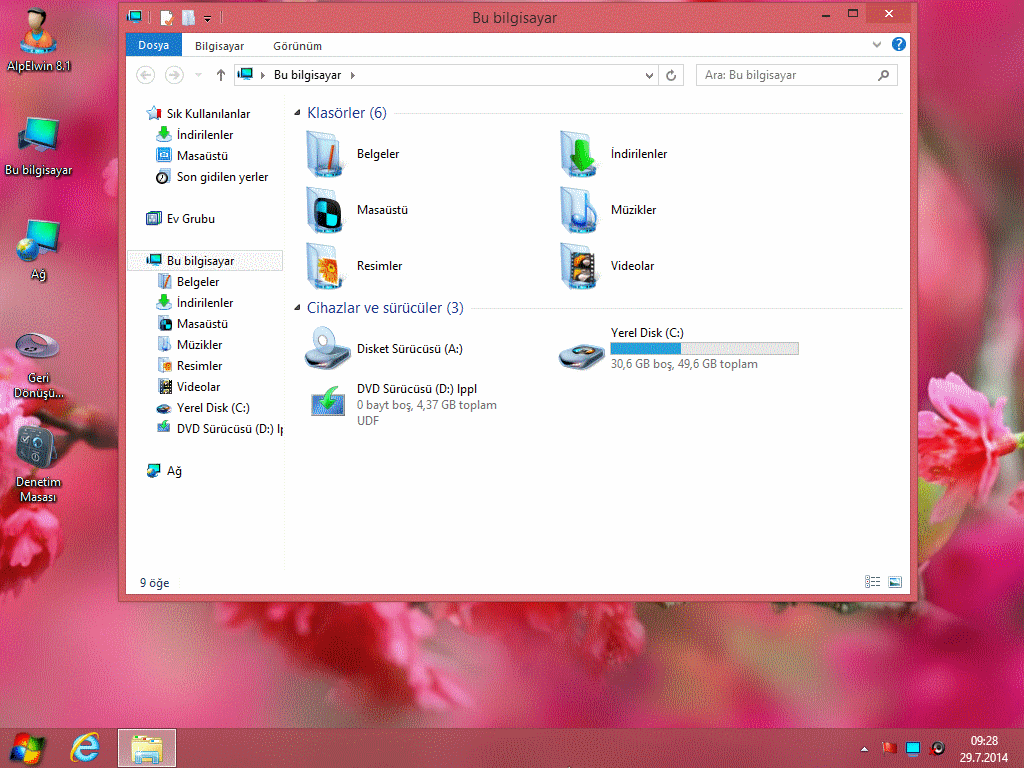Expand the address bar history dropdown
Viewport: 1024px width, 768px height.
coord(649,75)
